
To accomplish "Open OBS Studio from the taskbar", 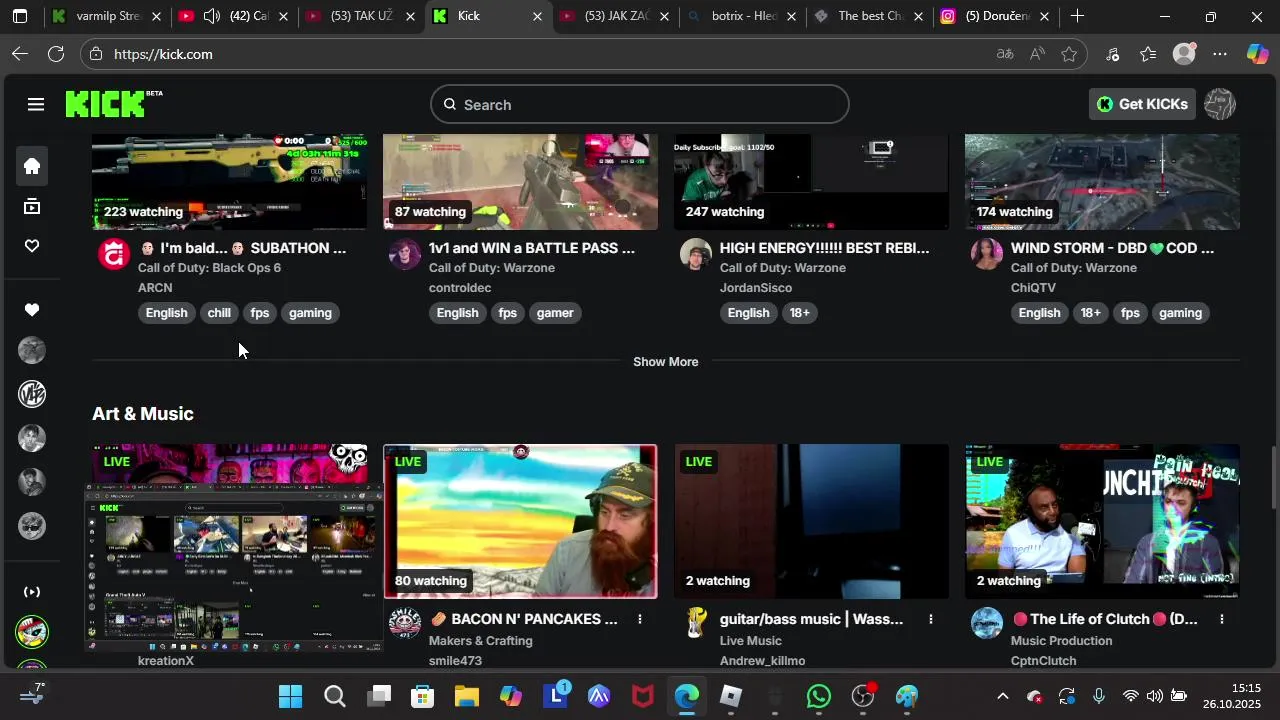I will coord(863,696).
